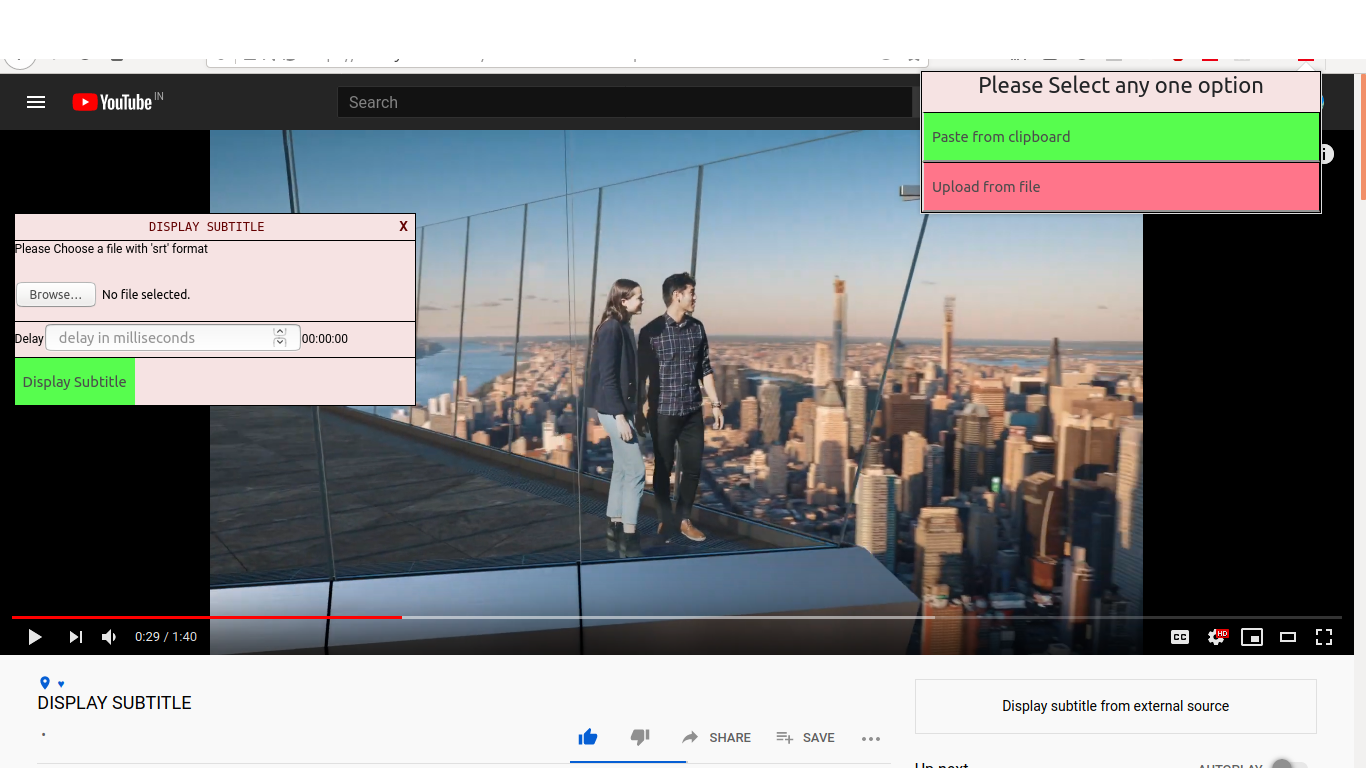Click SHARE below the video

(x=716, y=738)
